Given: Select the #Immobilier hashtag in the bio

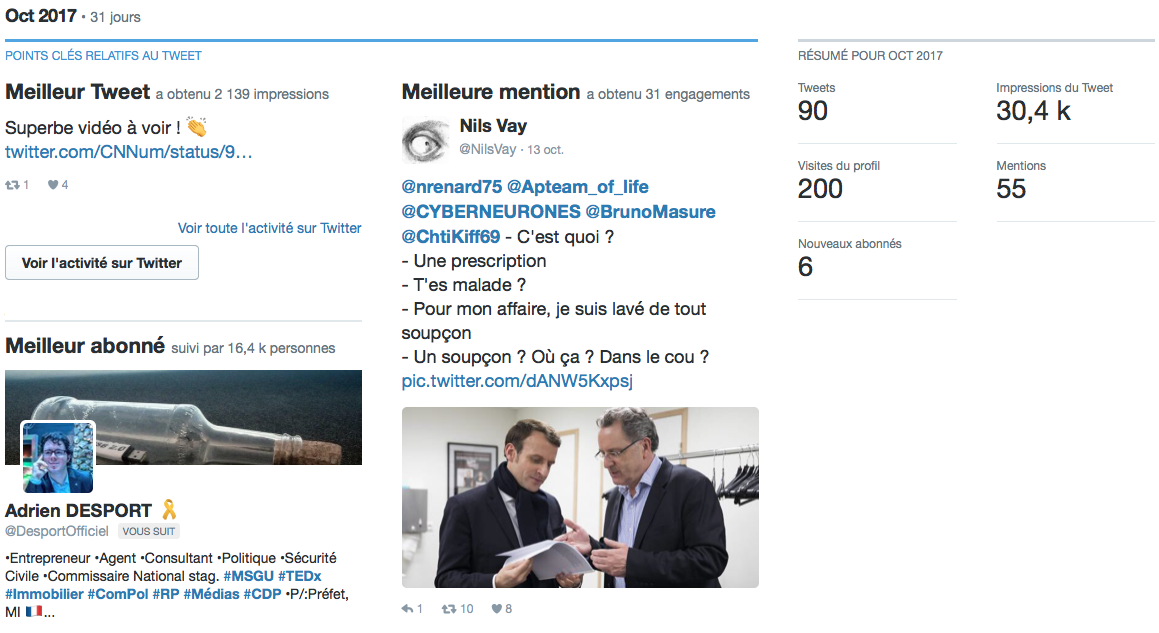Looking at the screenshot, I should tap(44, 594).
